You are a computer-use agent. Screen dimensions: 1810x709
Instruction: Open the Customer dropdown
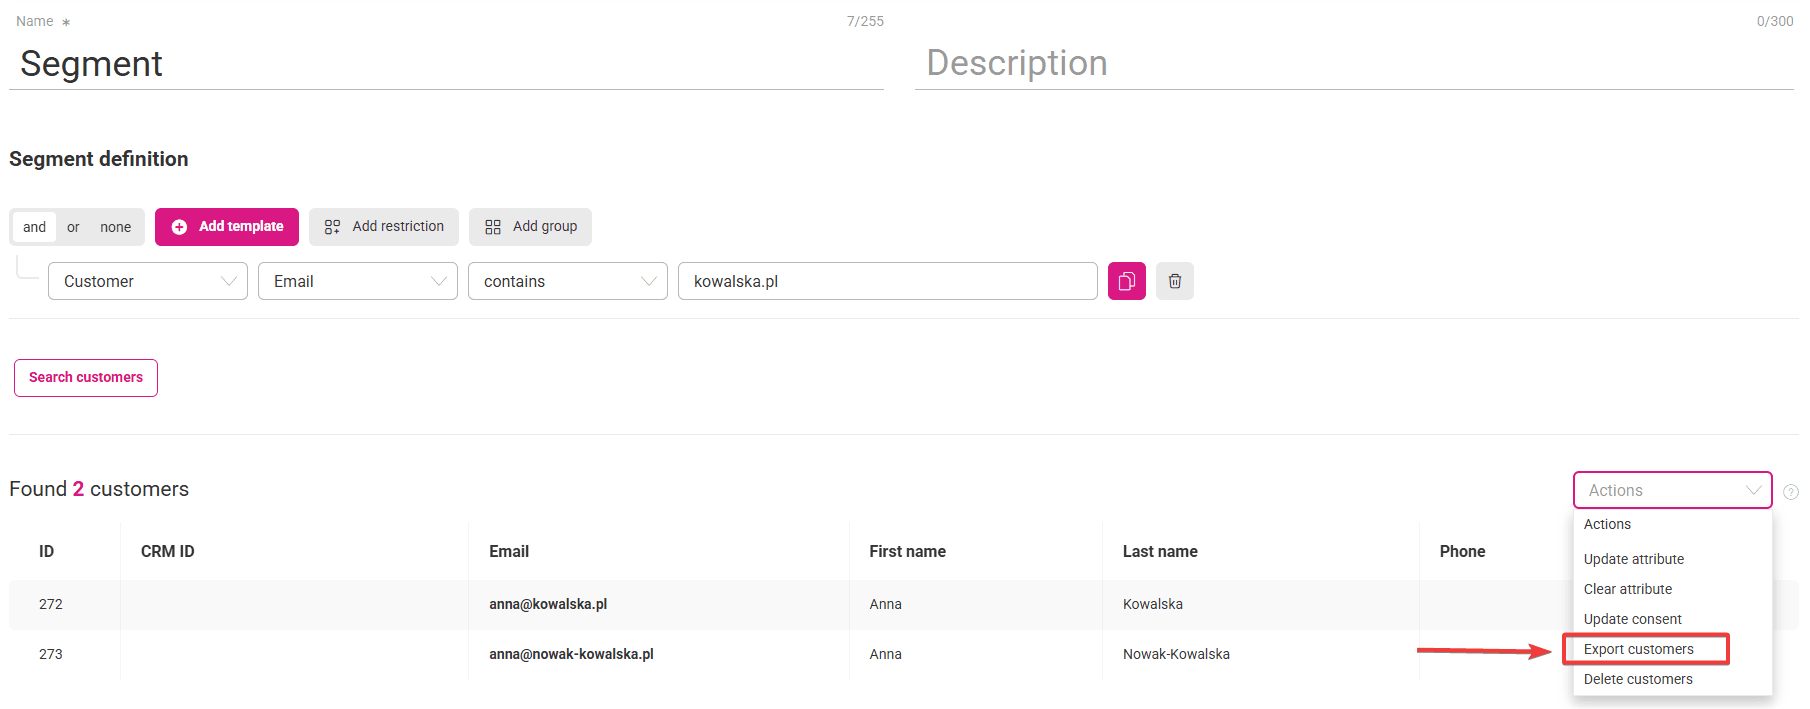(x=147, y=281)
